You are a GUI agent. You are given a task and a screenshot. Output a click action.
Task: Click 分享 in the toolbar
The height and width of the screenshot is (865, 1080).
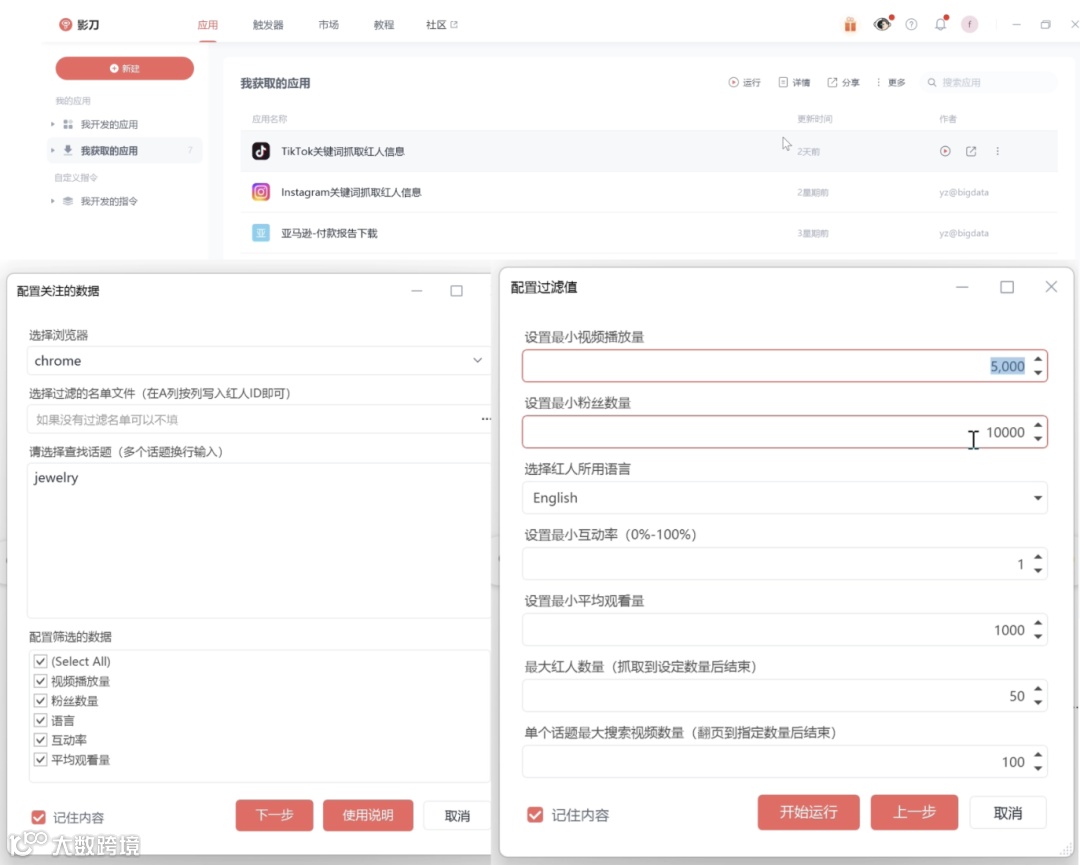(x=843, y=83)
